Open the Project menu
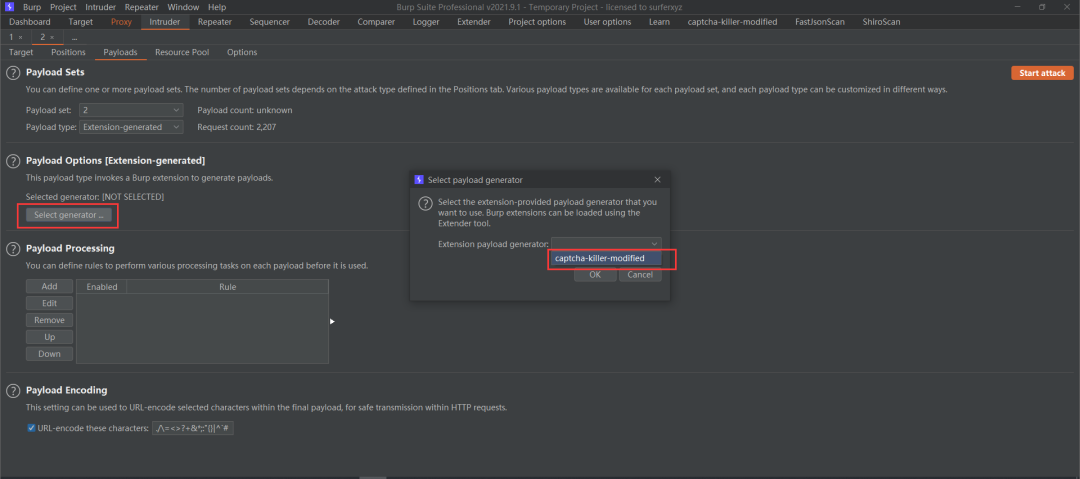 [x=63, y=7]
